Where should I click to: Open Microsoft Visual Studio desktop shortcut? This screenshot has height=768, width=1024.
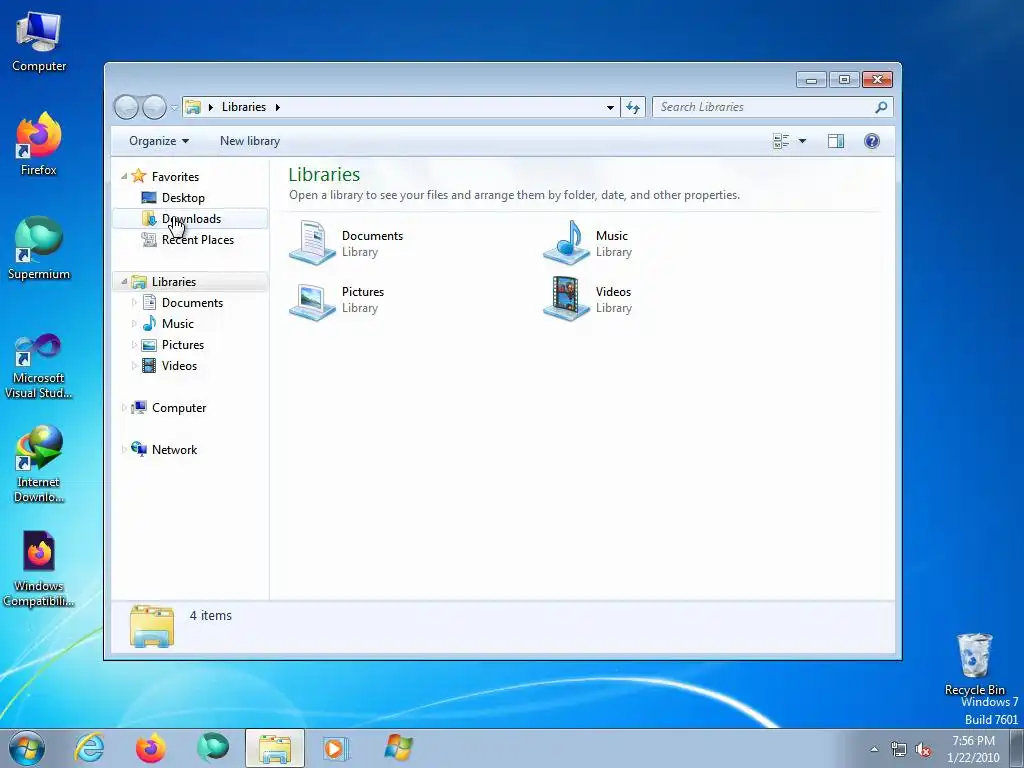coord(39,366)
